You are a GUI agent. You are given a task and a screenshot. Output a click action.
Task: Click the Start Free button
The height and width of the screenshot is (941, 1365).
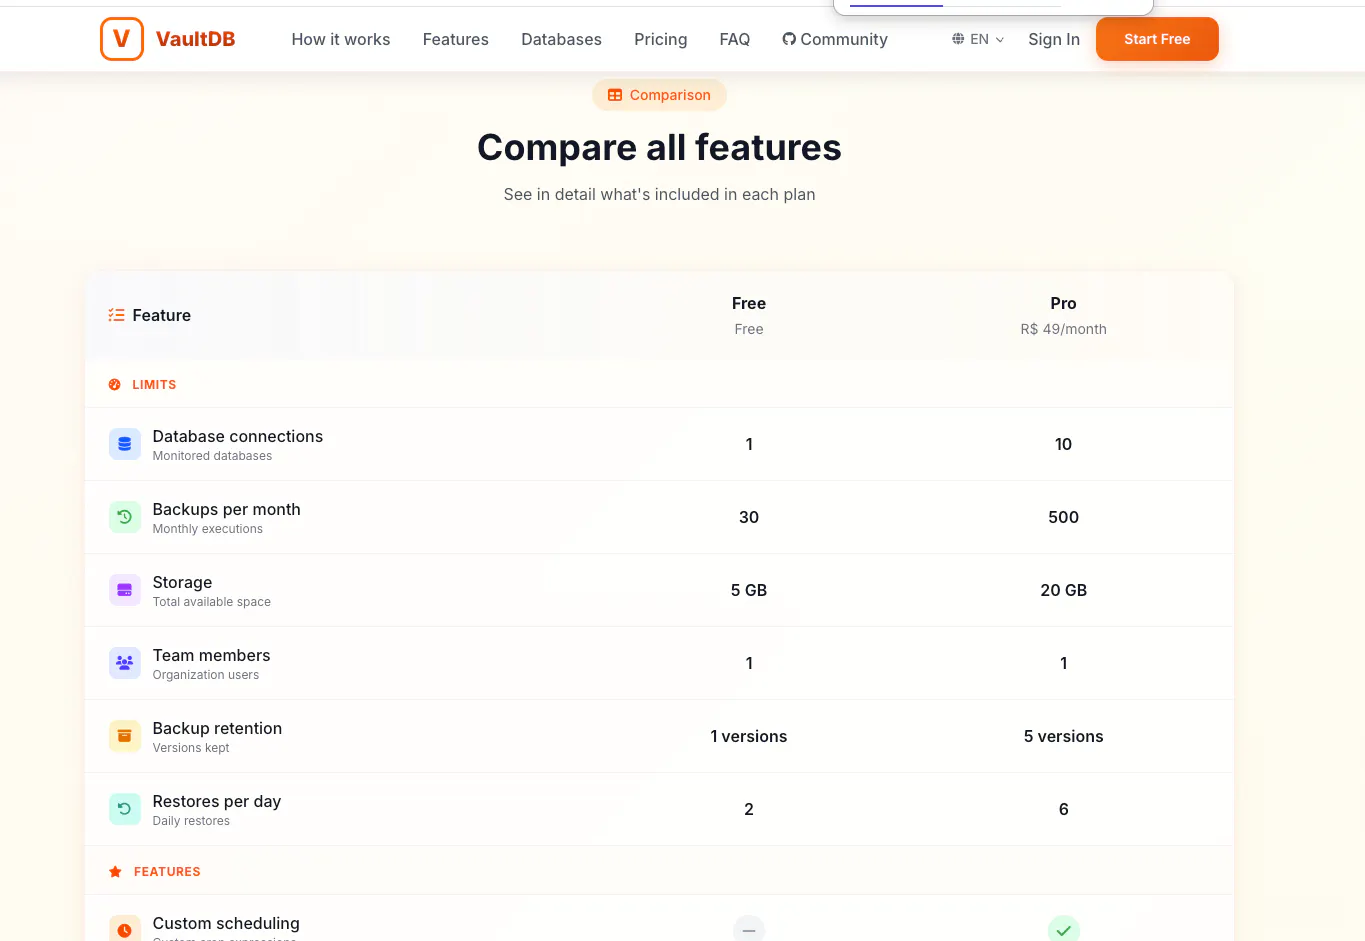[x=1157, y=39]
